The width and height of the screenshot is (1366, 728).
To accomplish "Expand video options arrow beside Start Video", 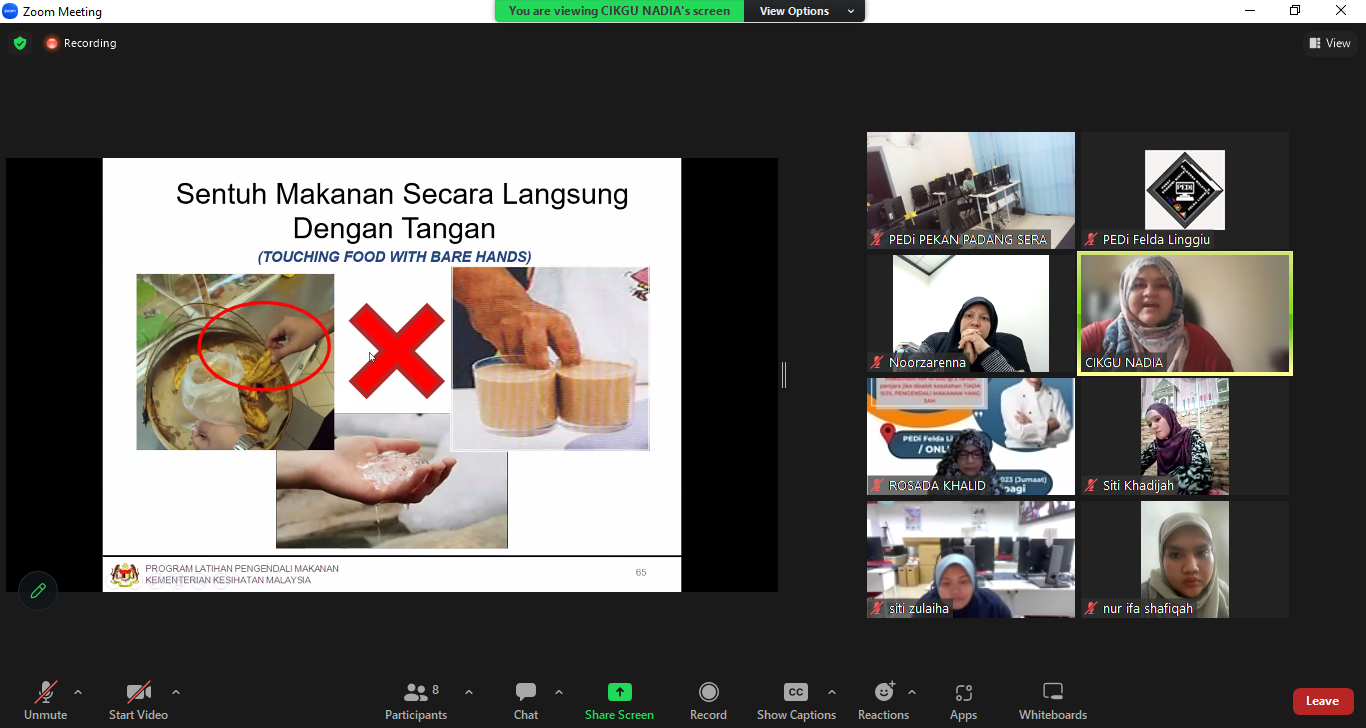I will 176,692.
